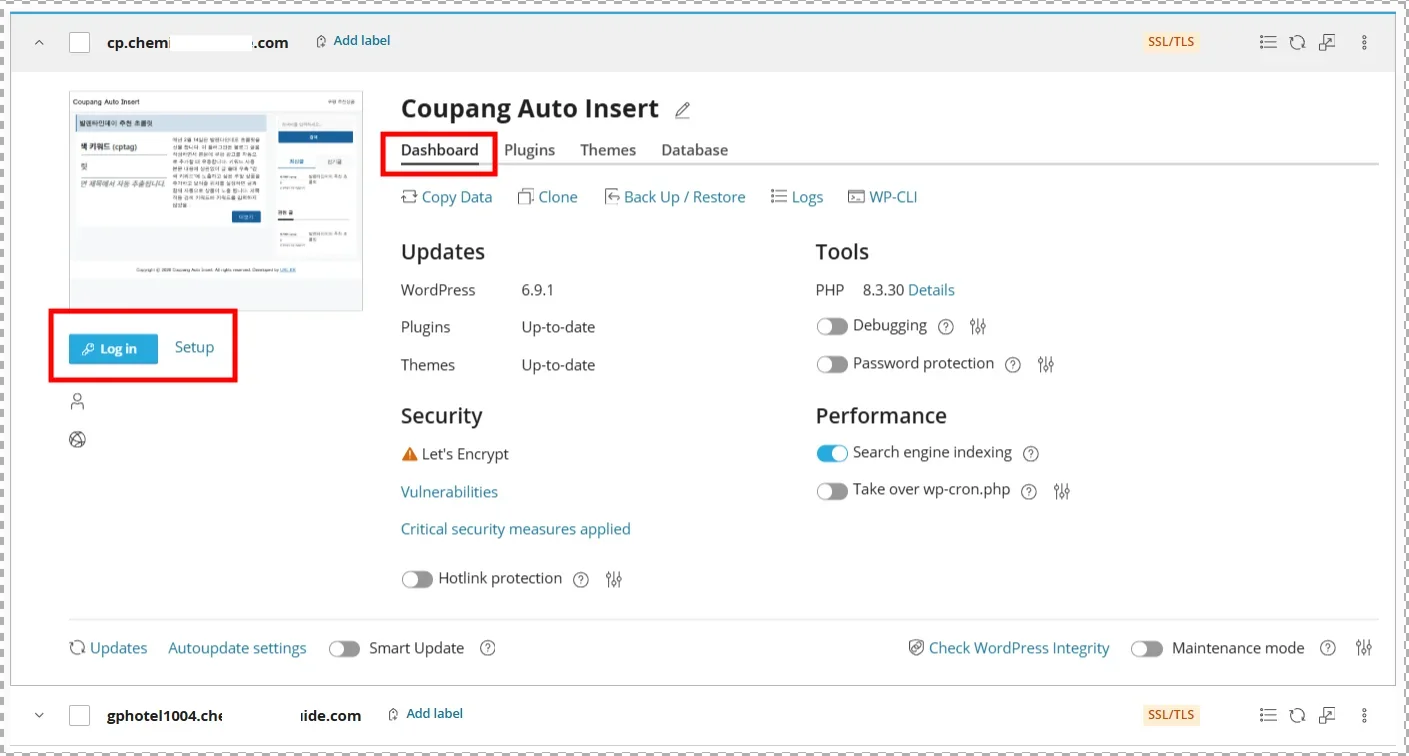This screenshot has height=756, width=1409.
Task: Click the refresh icon in cp.chem site header
Action: tap(1297, 42)
